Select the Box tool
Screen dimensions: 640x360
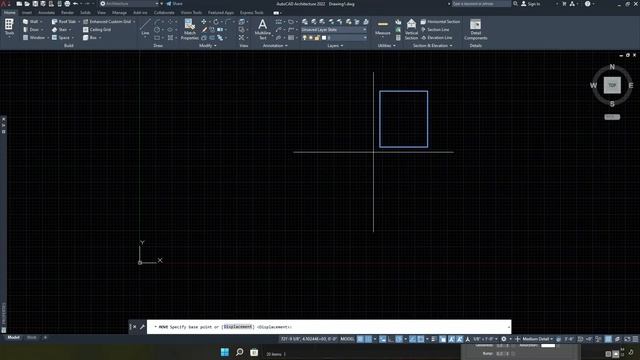point(91,38)
